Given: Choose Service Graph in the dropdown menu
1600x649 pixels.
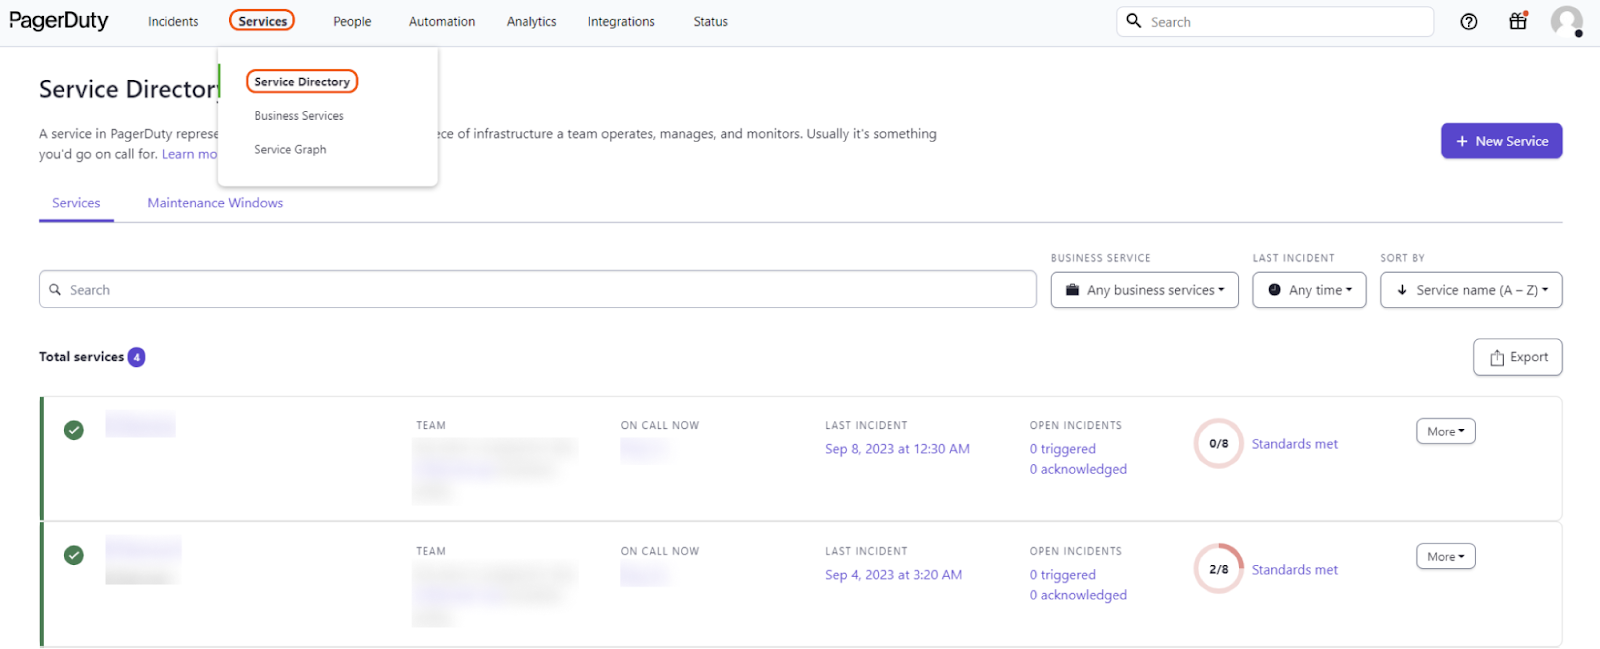Looking at the screenshot, I should tap(290, 150).
